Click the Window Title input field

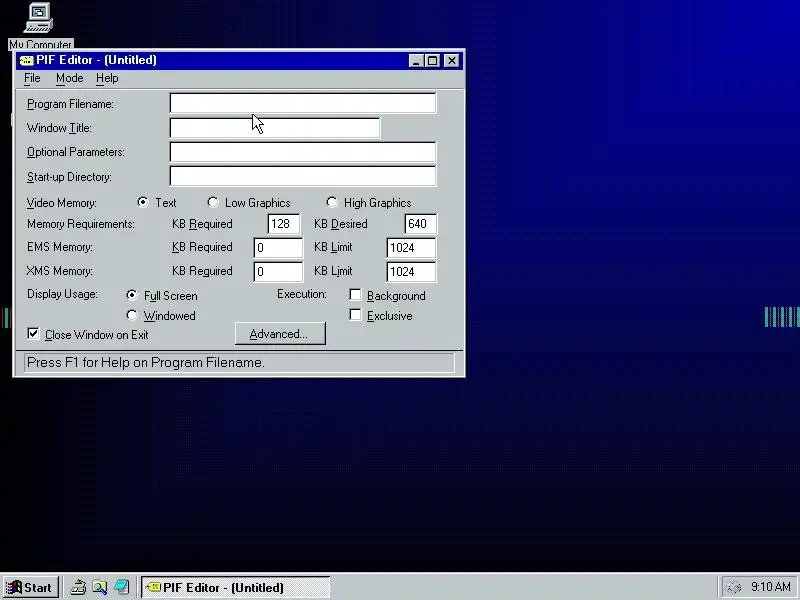click(275, 128)
